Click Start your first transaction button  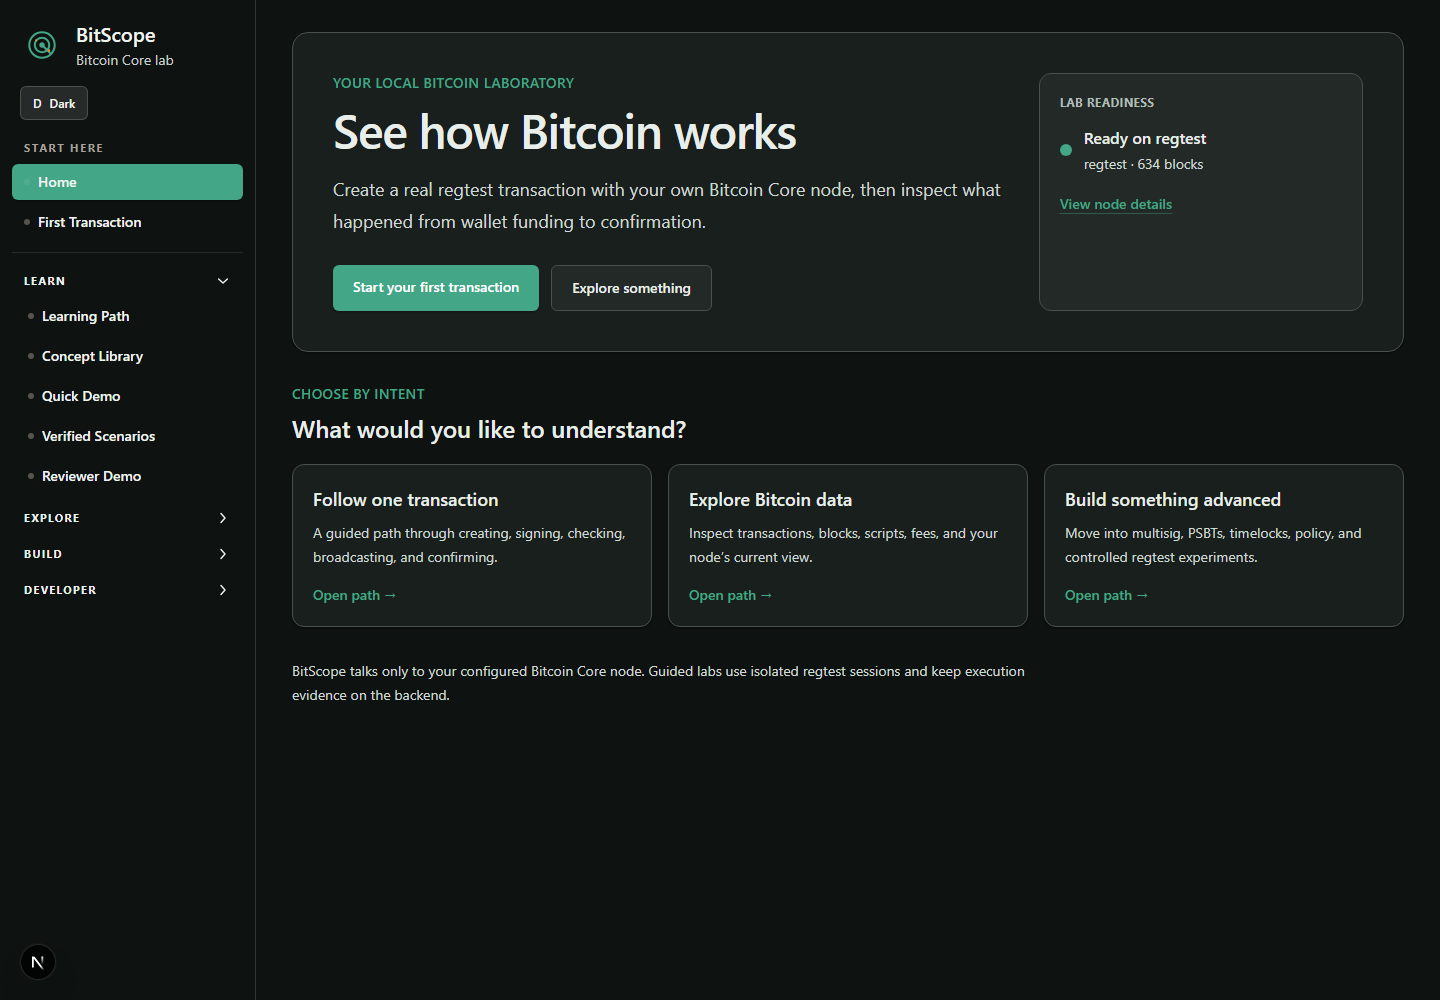[x=436, y=288]
